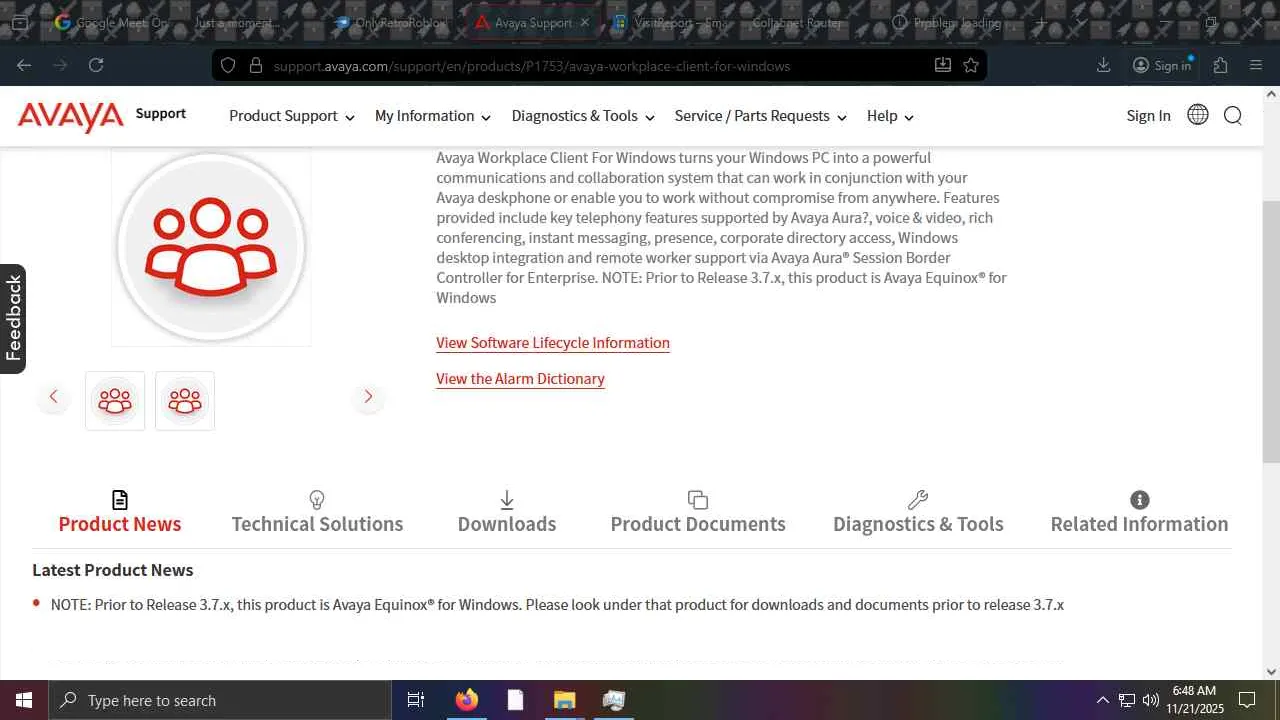Go back to the previous page
The height and width of the screenshot is (720, 1280).
click(x=24, y=65)
